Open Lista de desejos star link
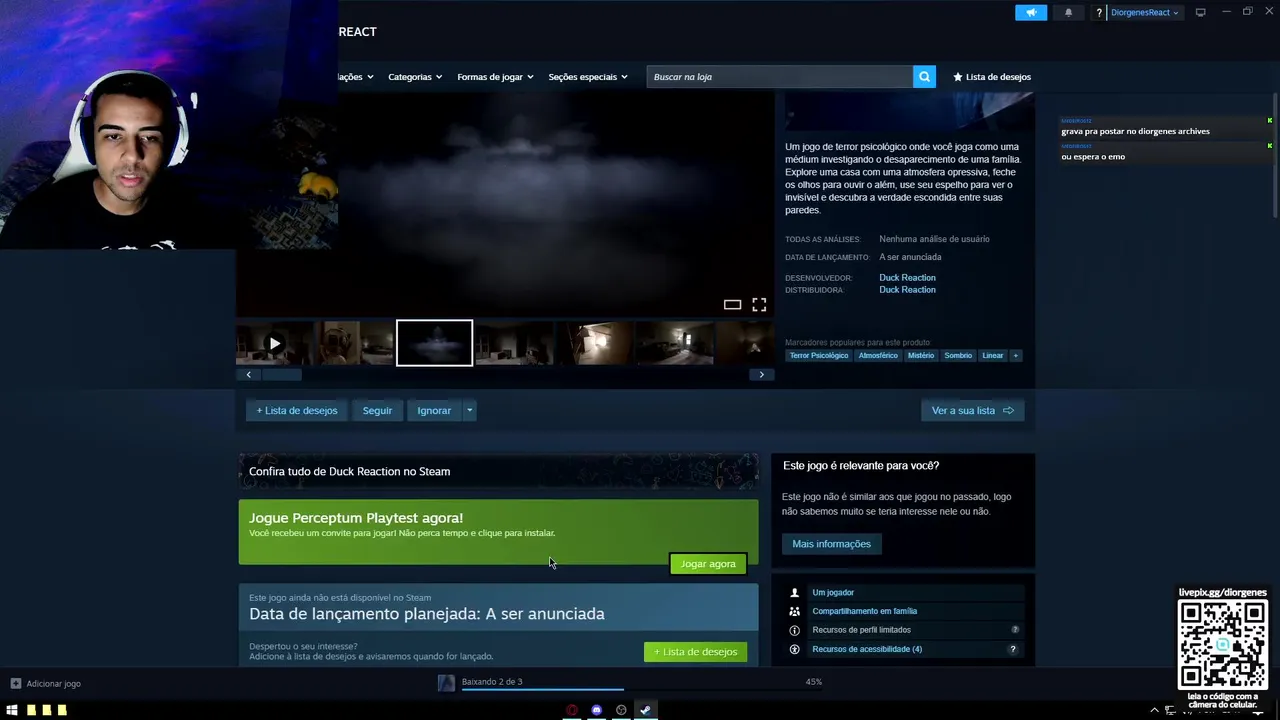Screen dimensions: 1280x720 click(x=992, y=76)
